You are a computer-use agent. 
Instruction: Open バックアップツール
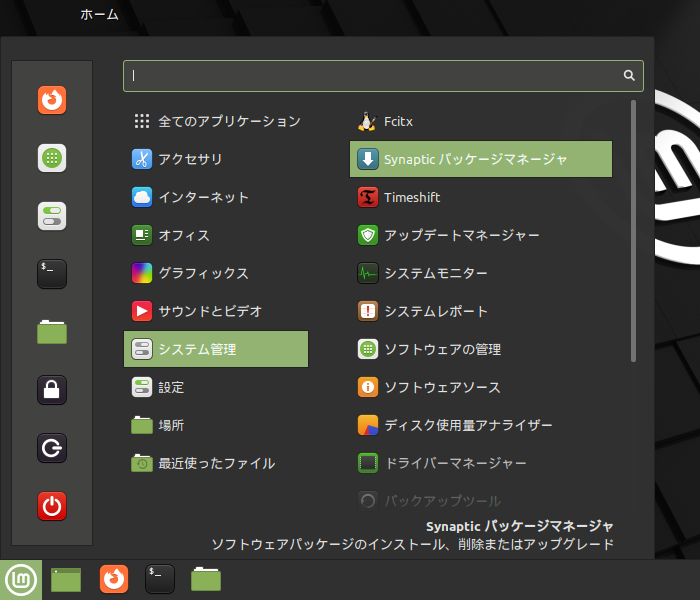[x=481, y=500]
